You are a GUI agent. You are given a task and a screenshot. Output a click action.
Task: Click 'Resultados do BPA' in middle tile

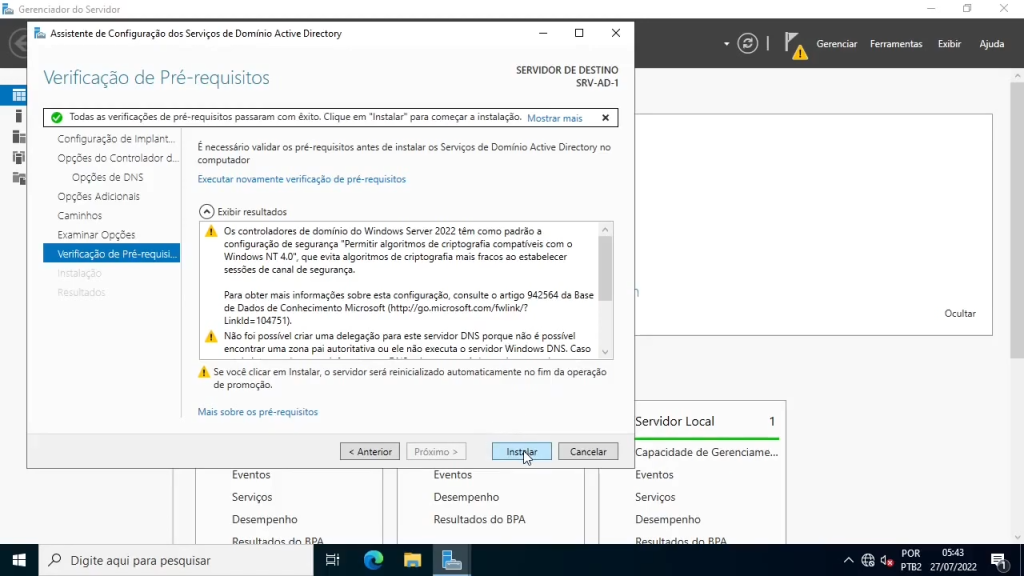(479, 519)
